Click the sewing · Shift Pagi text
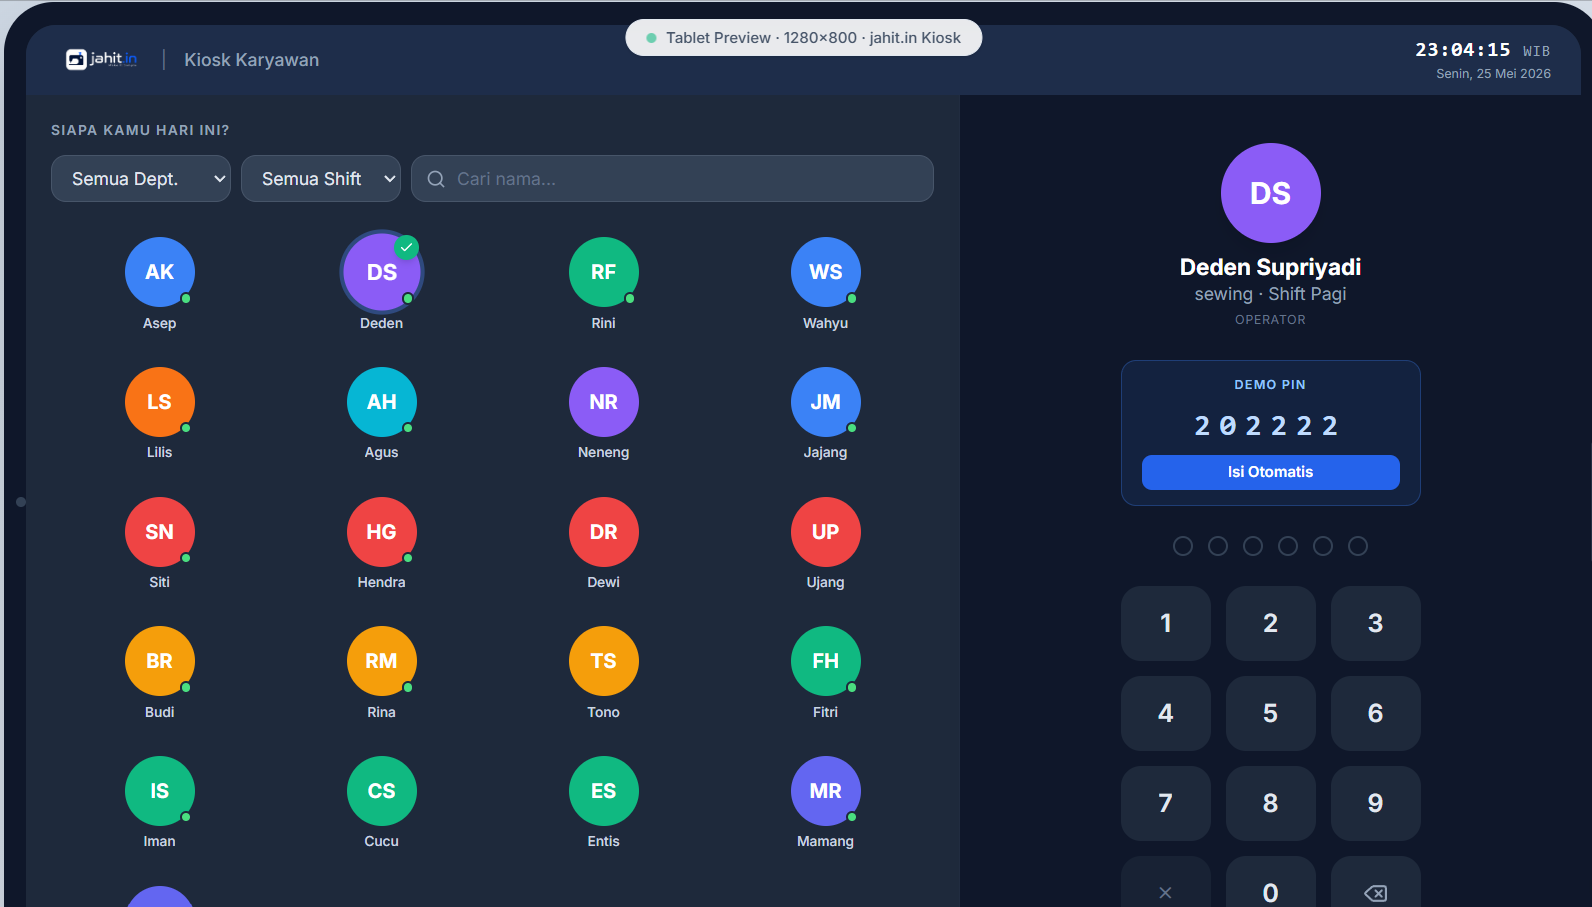The width and height of the screenshot is (1592, 907). 1271,294
